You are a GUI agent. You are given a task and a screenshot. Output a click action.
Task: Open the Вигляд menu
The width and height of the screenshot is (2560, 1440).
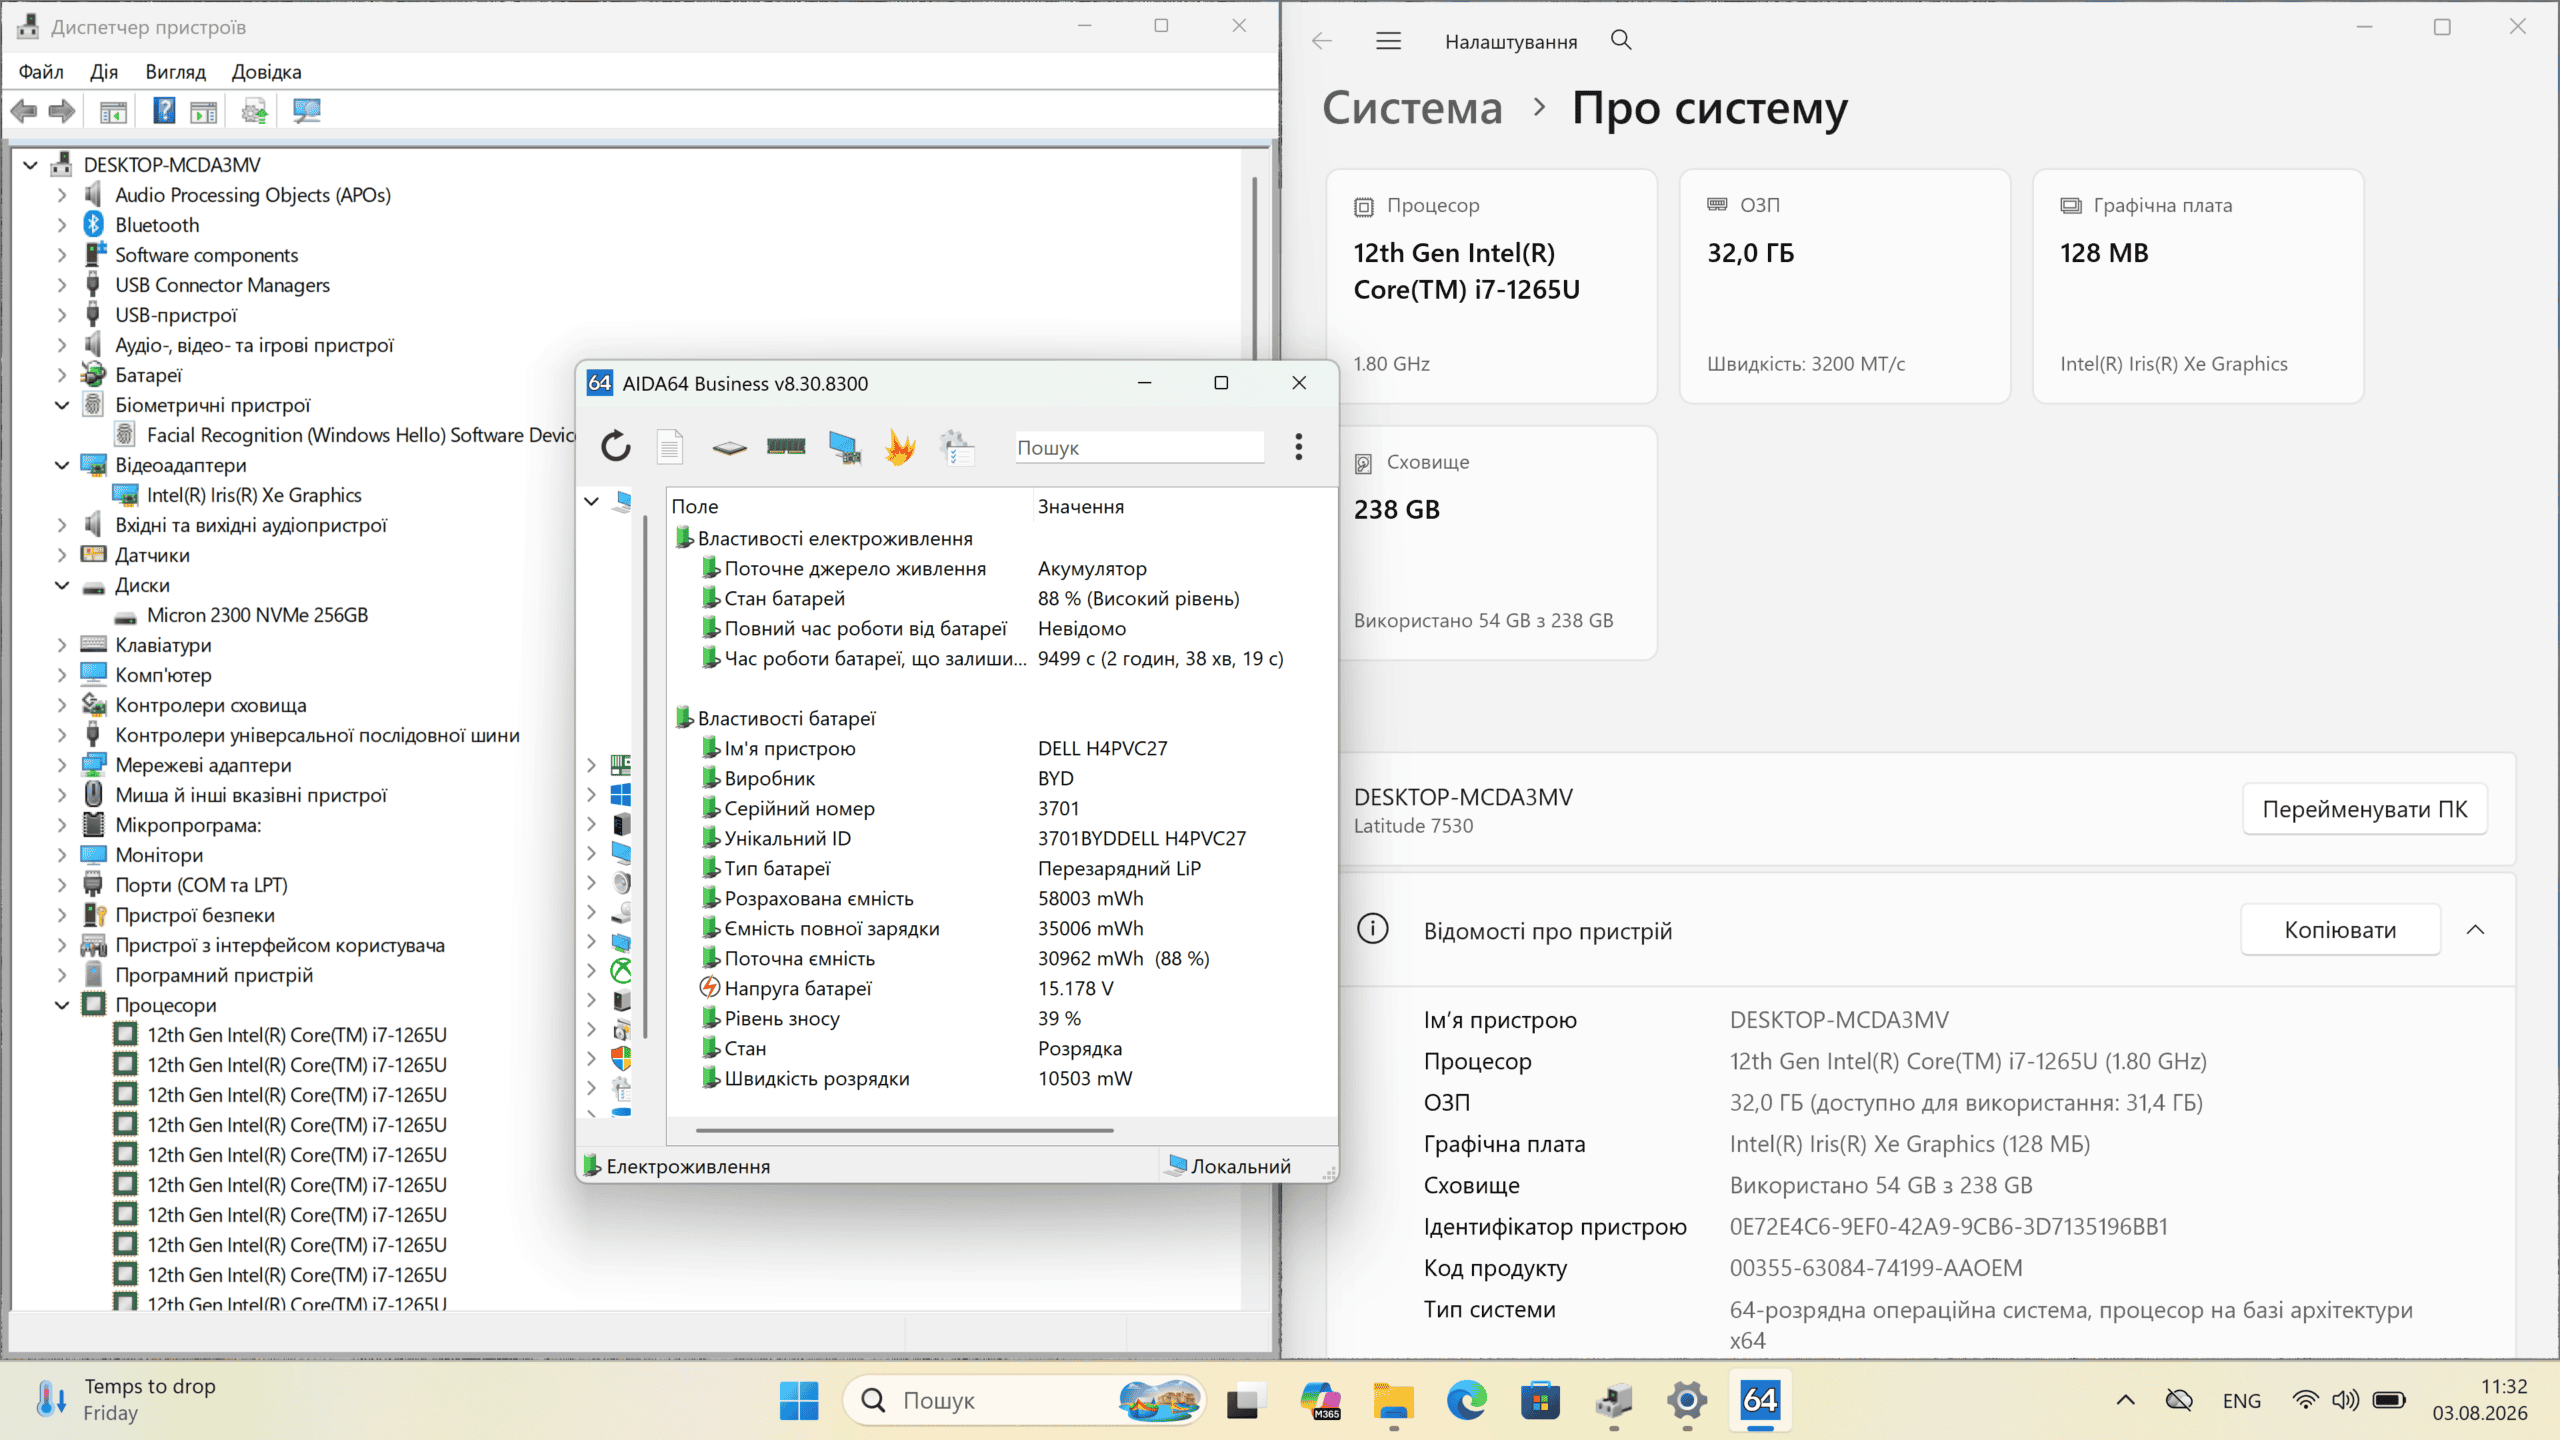[x=176, y=72]
